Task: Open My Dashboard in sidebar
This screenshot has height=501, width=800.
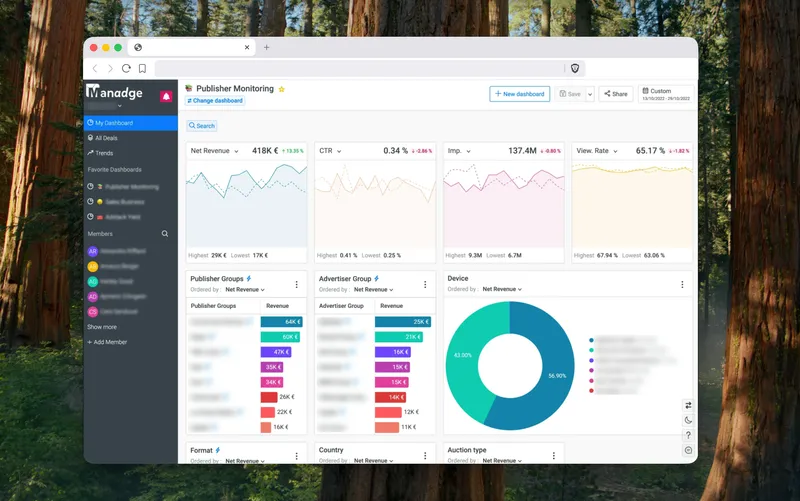Action: [131, 123]
